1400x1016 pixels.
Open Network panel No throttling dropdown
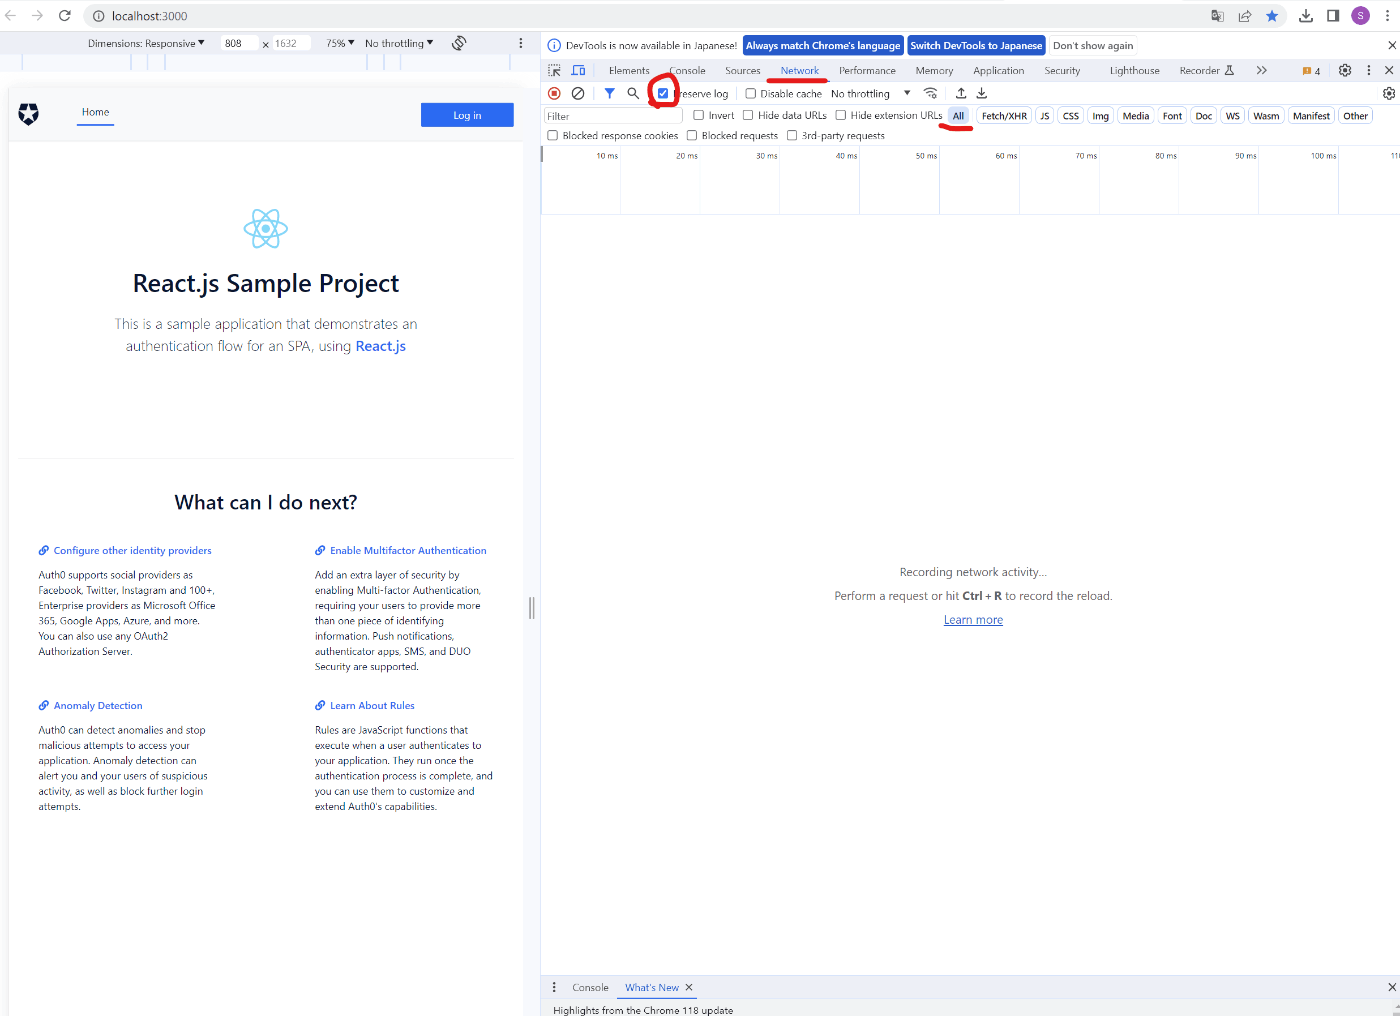pyautogui.click(x=871, y=94)
